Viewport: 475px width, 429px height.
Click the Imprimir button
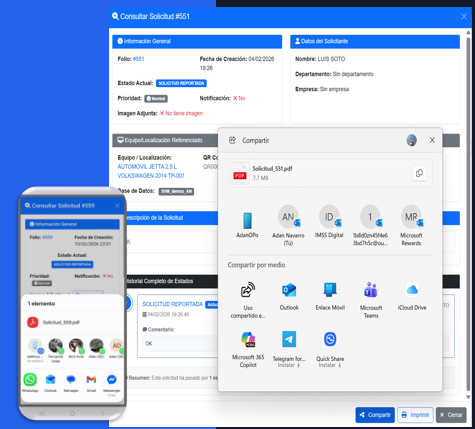(415, 415)
